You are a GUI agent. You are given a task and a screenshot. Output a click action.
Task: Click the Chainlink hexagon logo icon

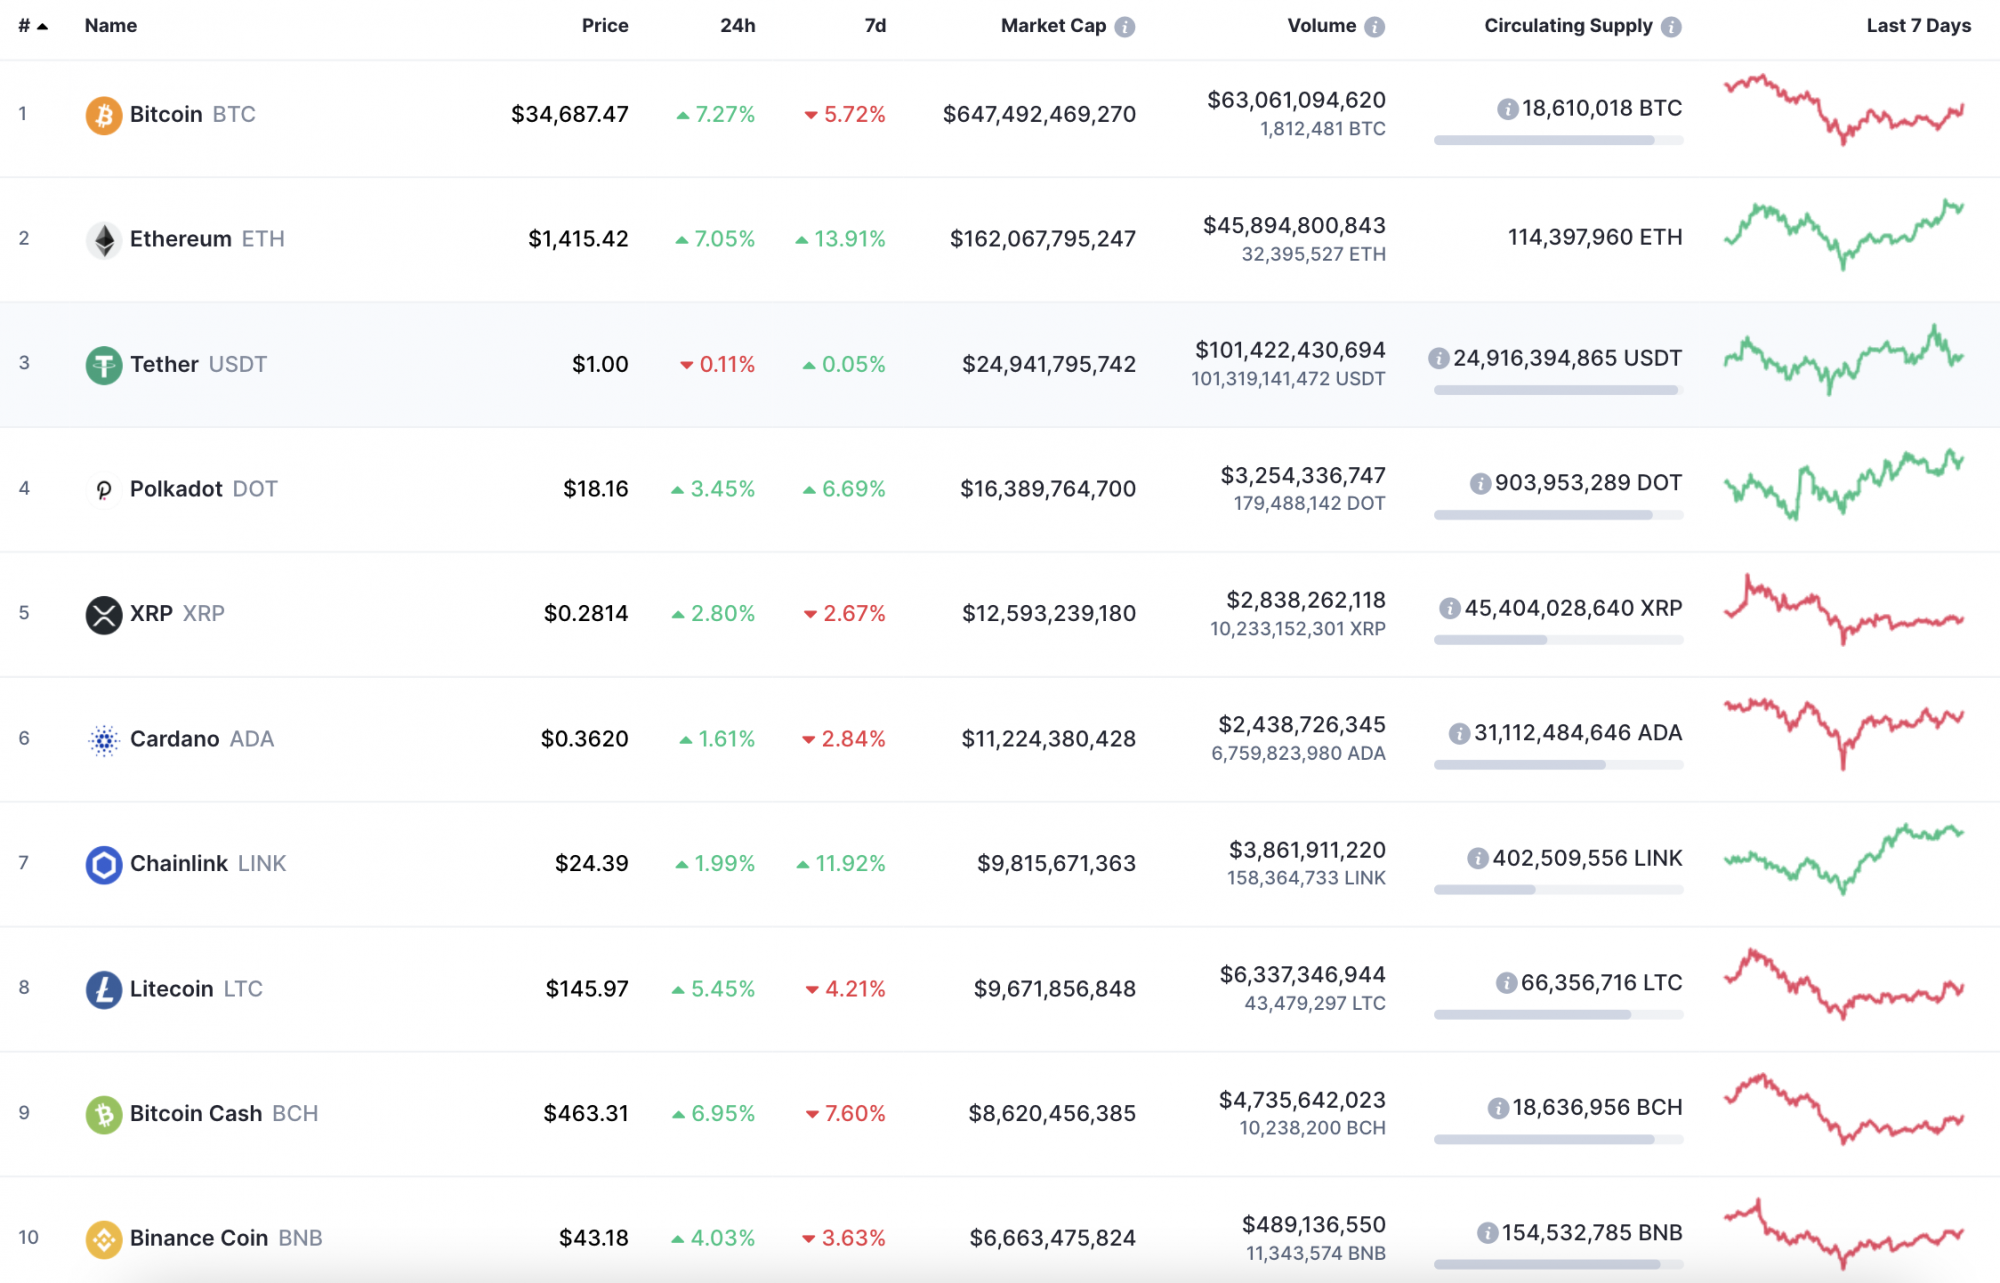pyautogui.click(x=103, y=865)
